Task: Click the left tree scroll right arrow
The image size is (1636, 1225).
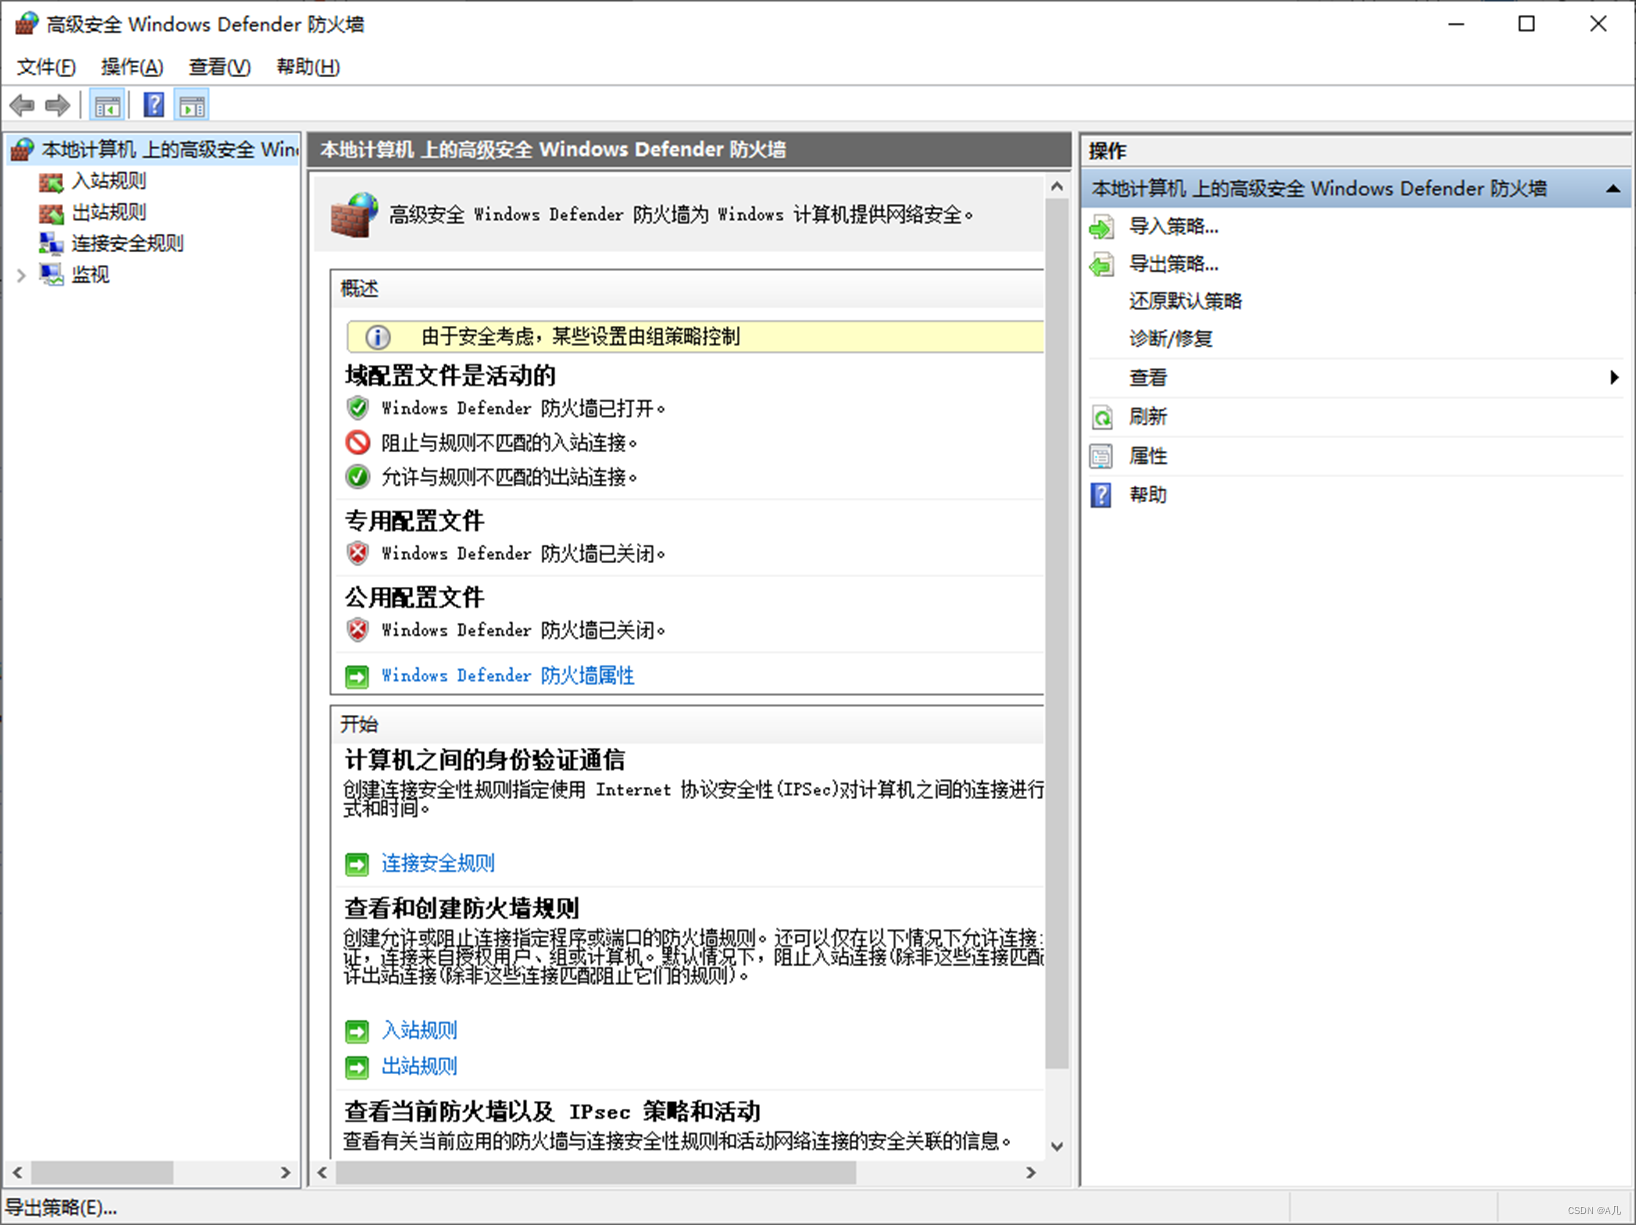Action: point(285,1172)
